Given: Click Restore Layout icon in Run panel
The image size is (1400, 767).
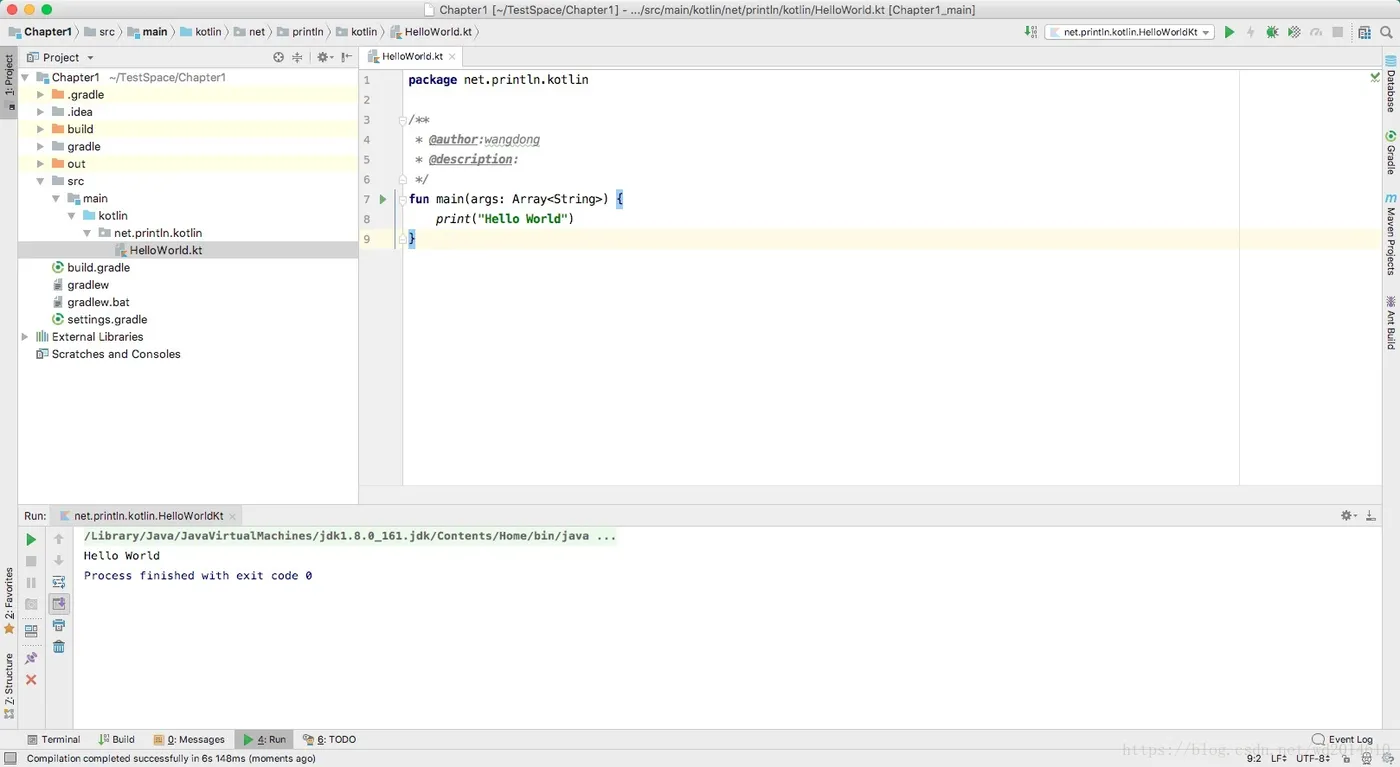Looking at the screenshot, I should click(31, 631).
